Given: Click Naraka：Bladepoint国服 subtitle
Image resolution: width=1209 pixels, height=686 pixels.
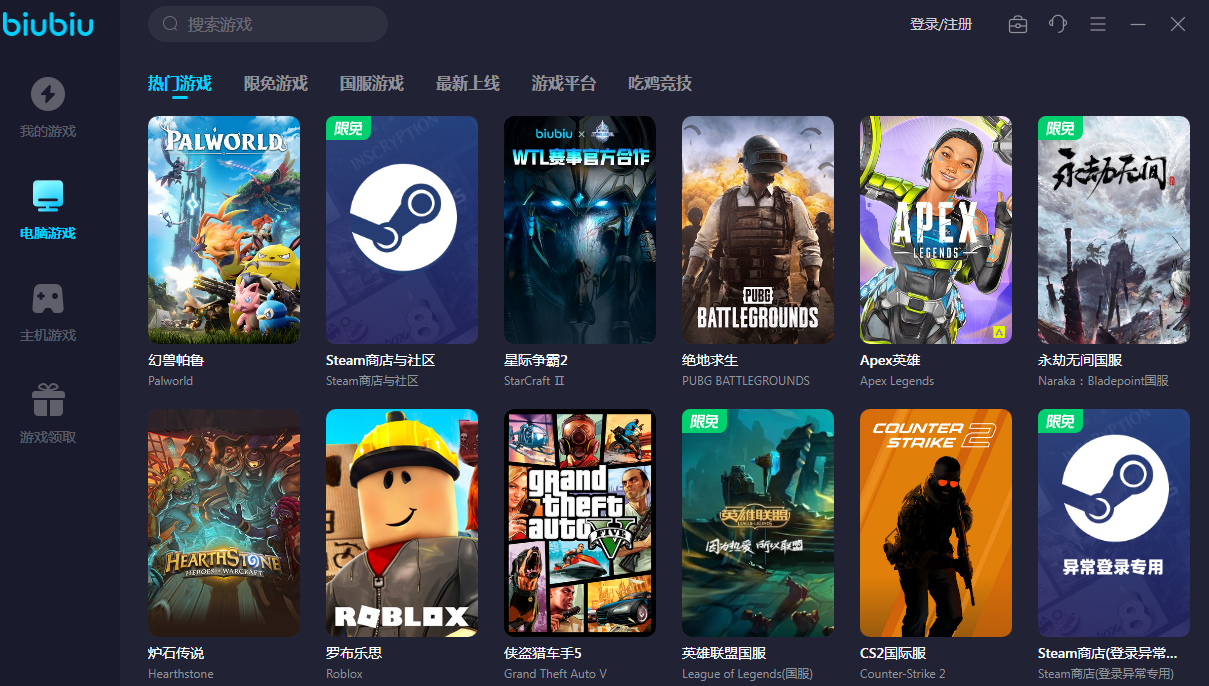Looking at the screenshot, I should tap(1103, 381).
